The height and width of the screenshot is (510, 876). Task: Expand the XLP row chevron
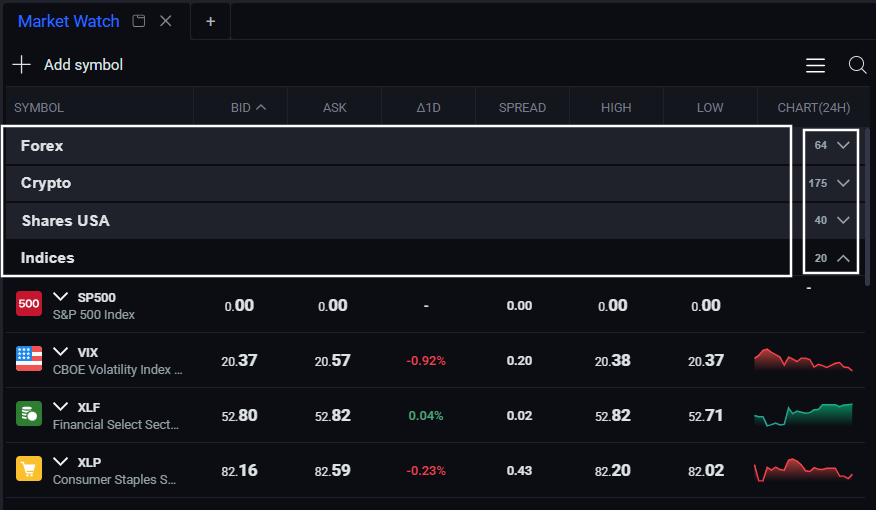60,461
